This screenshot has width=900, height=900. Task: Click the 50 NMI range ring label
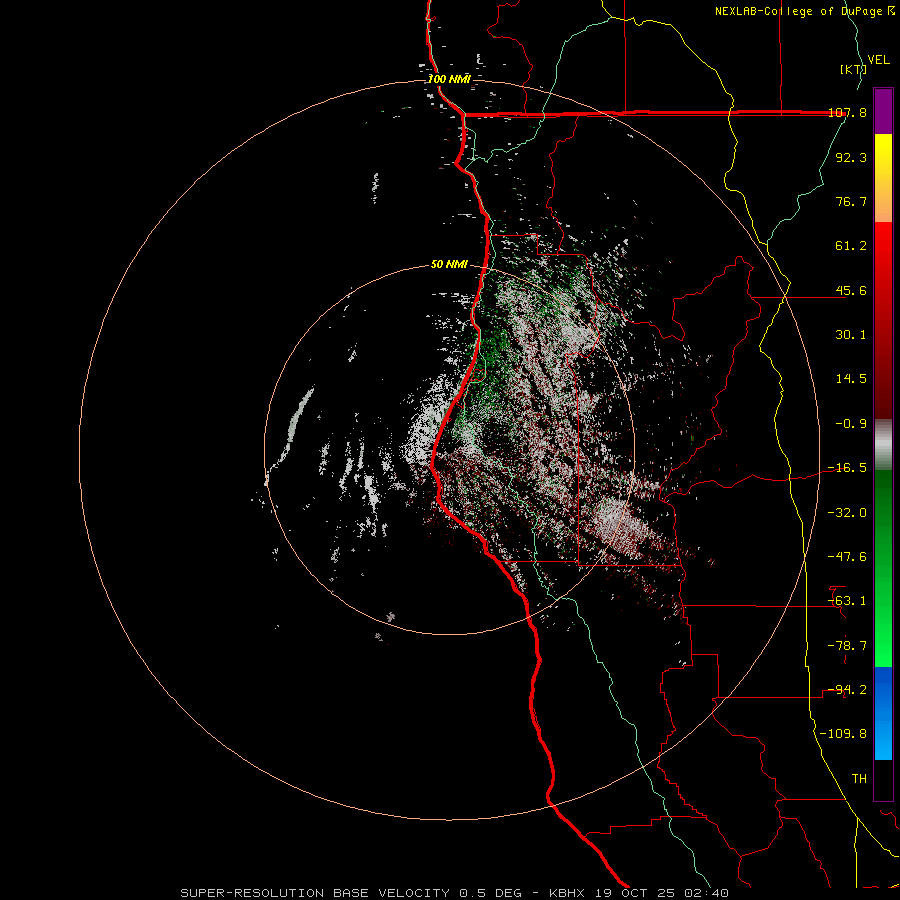[x=449, y=264]
